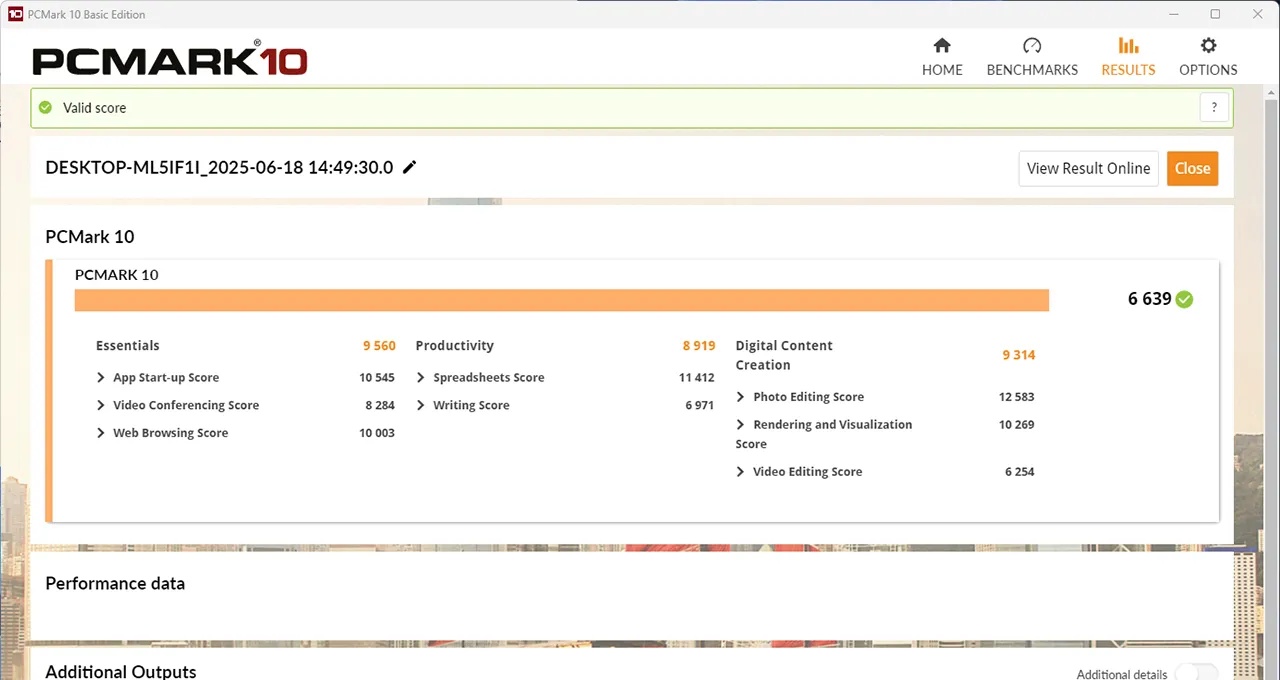1280x680 pixels.
Task: Click the result name DESKTOP-ML5IF1I text
Action: pyautogui.click(x=219, y=168)
